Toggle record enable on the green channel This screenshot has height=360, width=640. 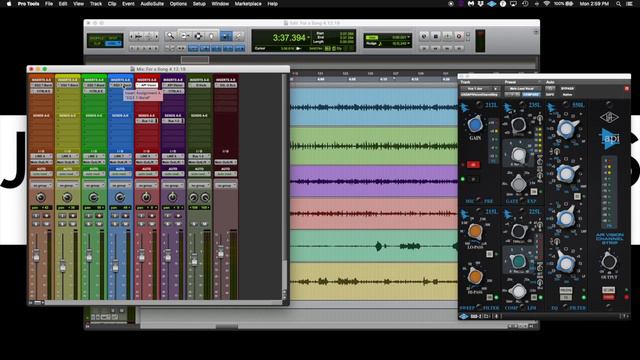point(99,216)
